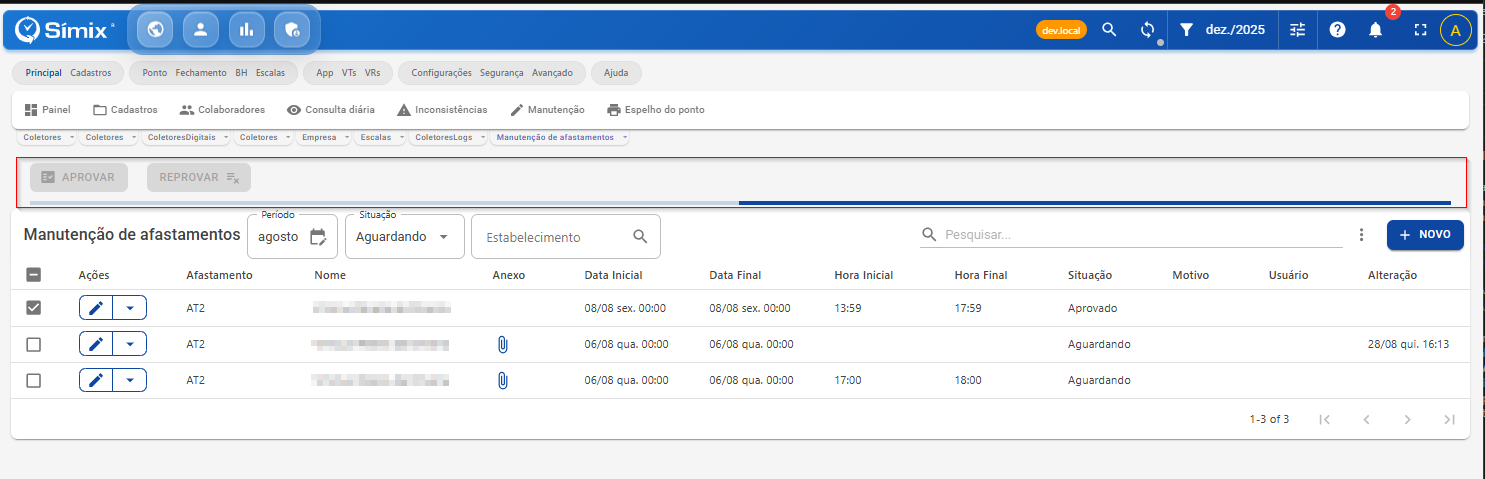
Task: Open the person module icon in the top bar
Action: coord(200,30)
